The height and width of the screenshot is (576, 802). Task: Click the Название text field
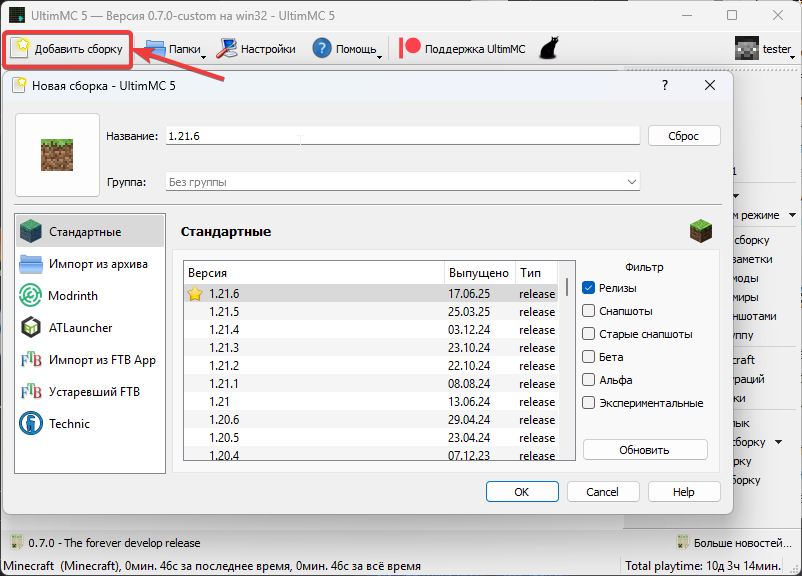(403, 136)
